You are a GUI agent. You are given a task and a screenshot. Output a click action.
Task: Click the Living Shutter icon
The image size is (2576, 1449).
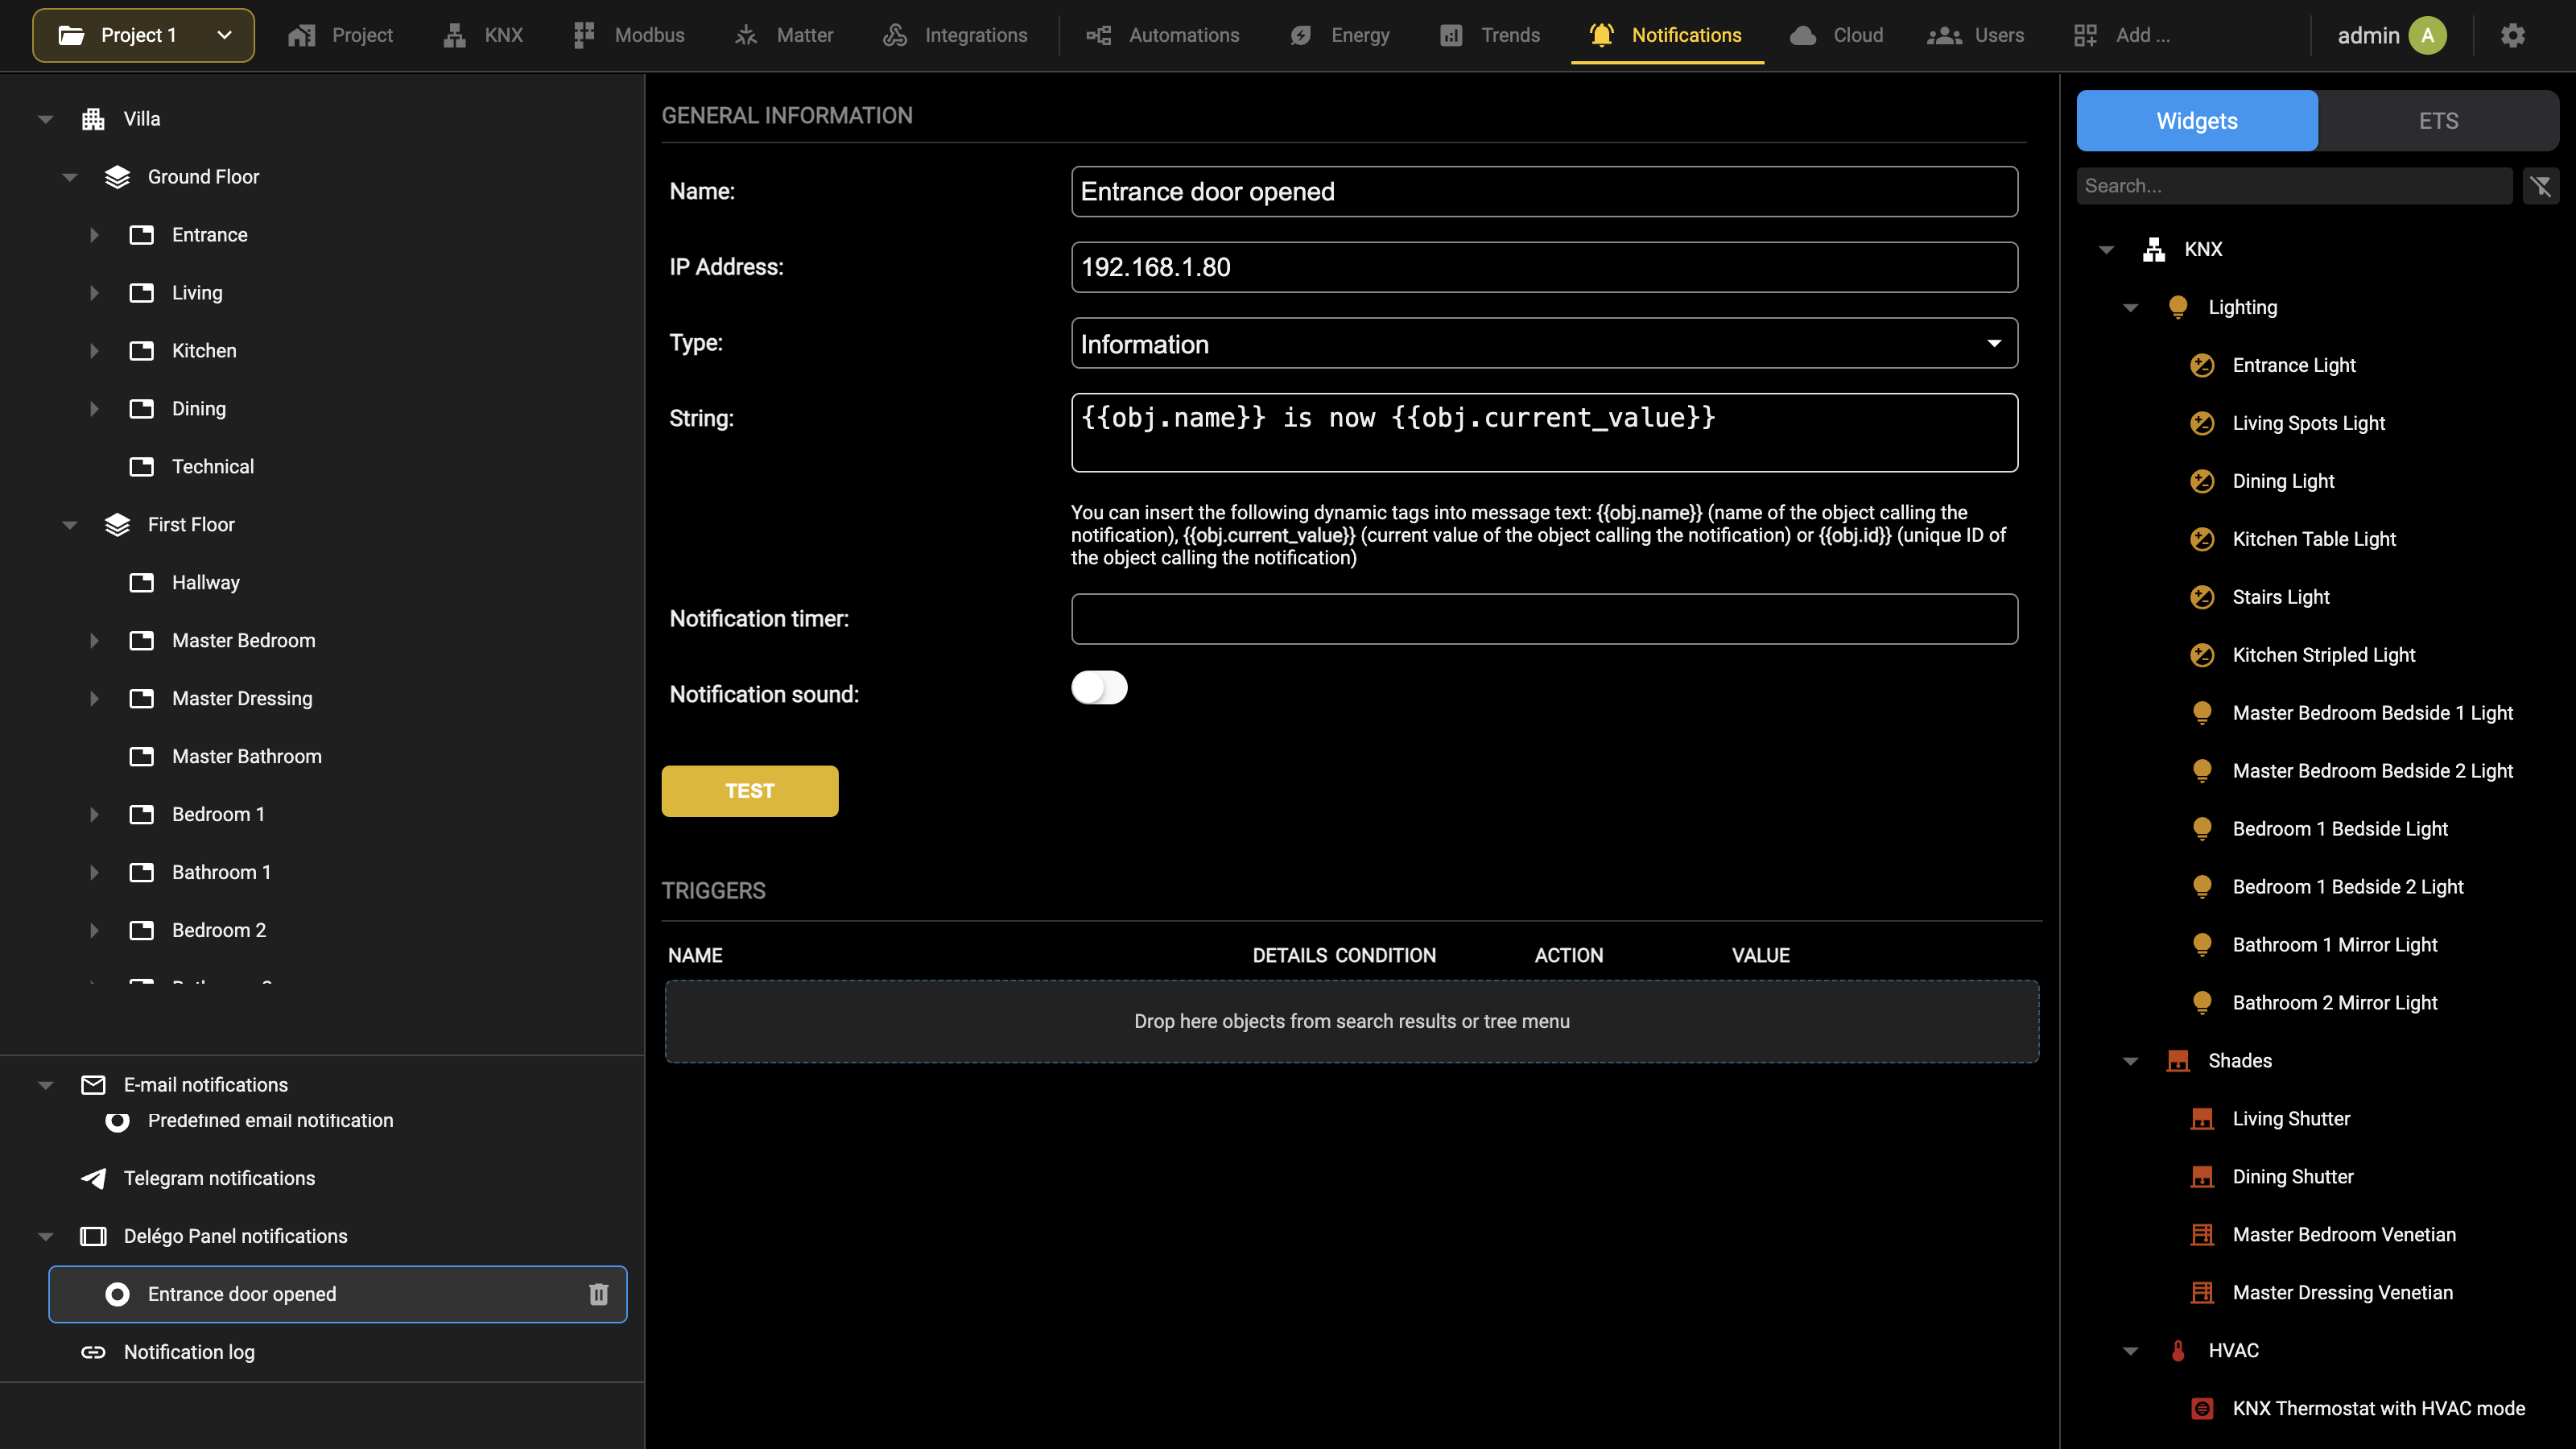pyautogui.click(x=2202, y=1119)
